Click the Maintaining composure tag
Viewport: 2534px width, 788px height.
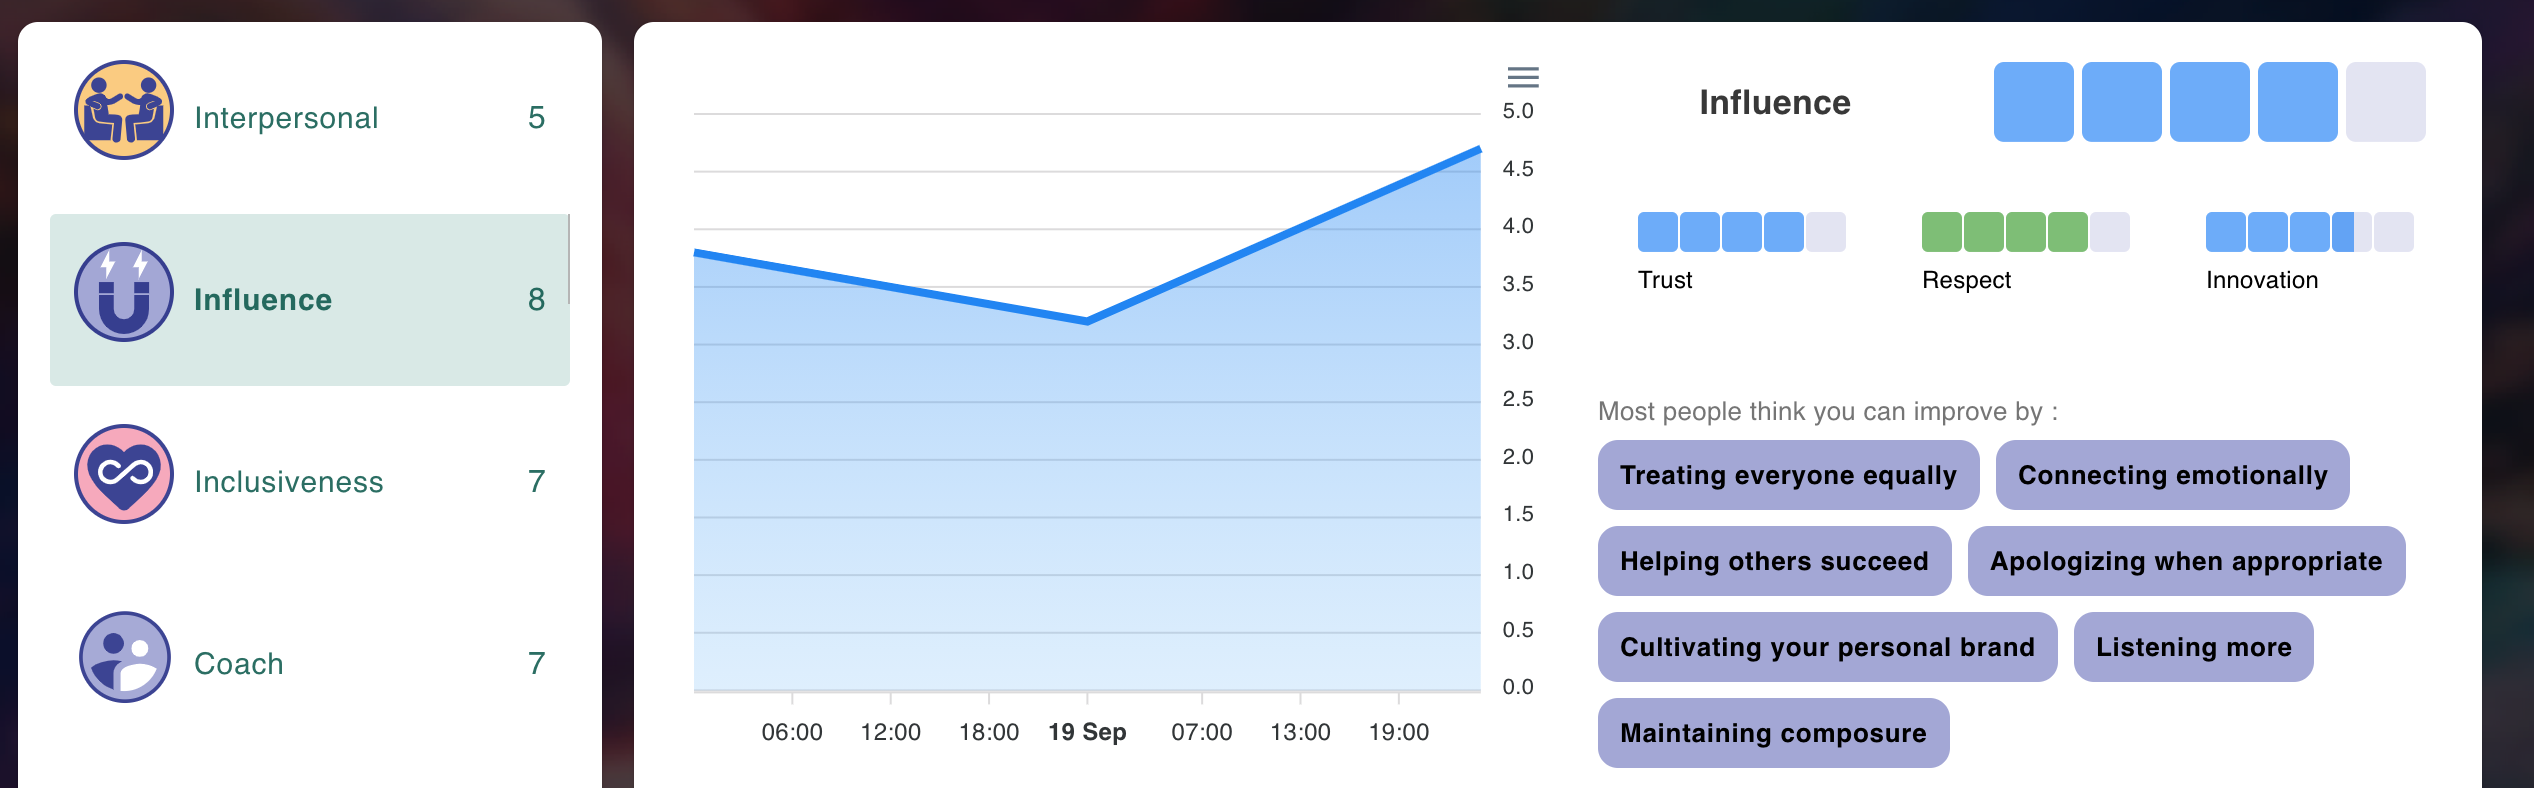(1773, 733)
